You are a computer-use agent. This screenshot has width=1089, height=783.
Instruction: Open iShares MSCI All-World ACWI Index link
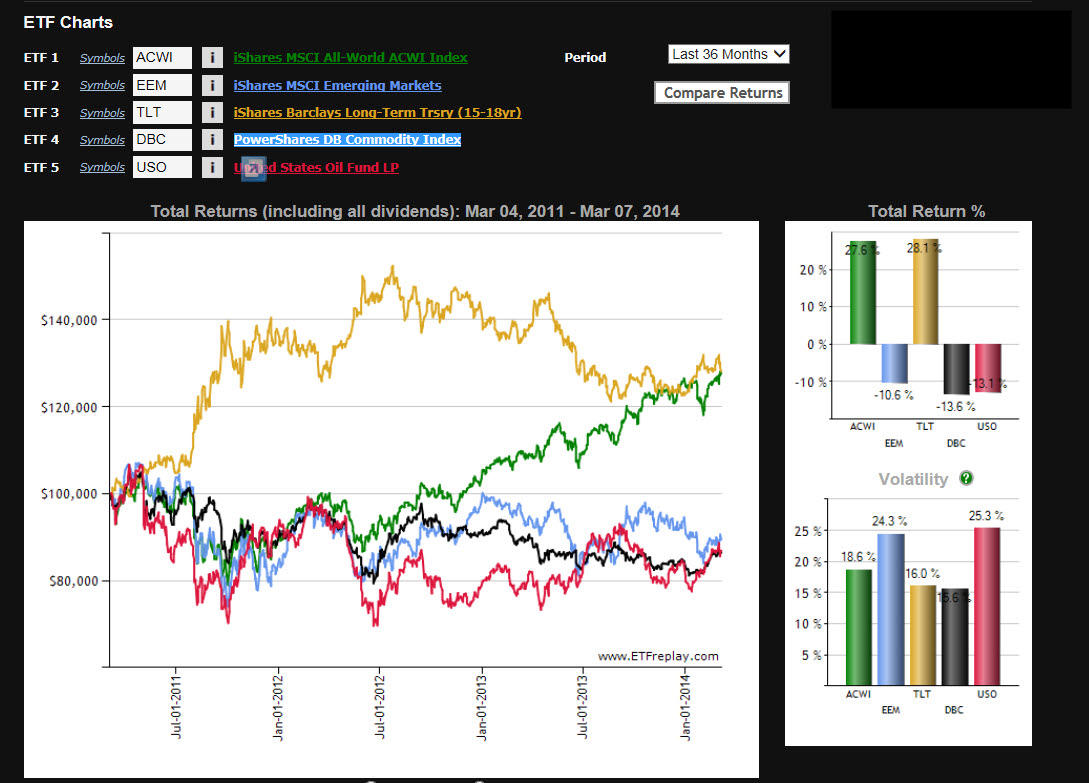coord(350,58)
